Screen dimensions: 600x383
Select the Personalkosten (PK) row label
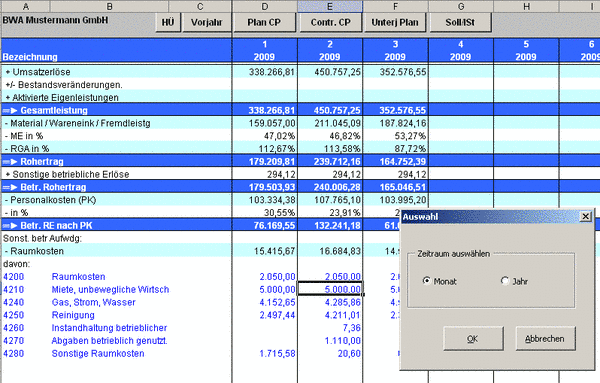click(x=50, y=200)
